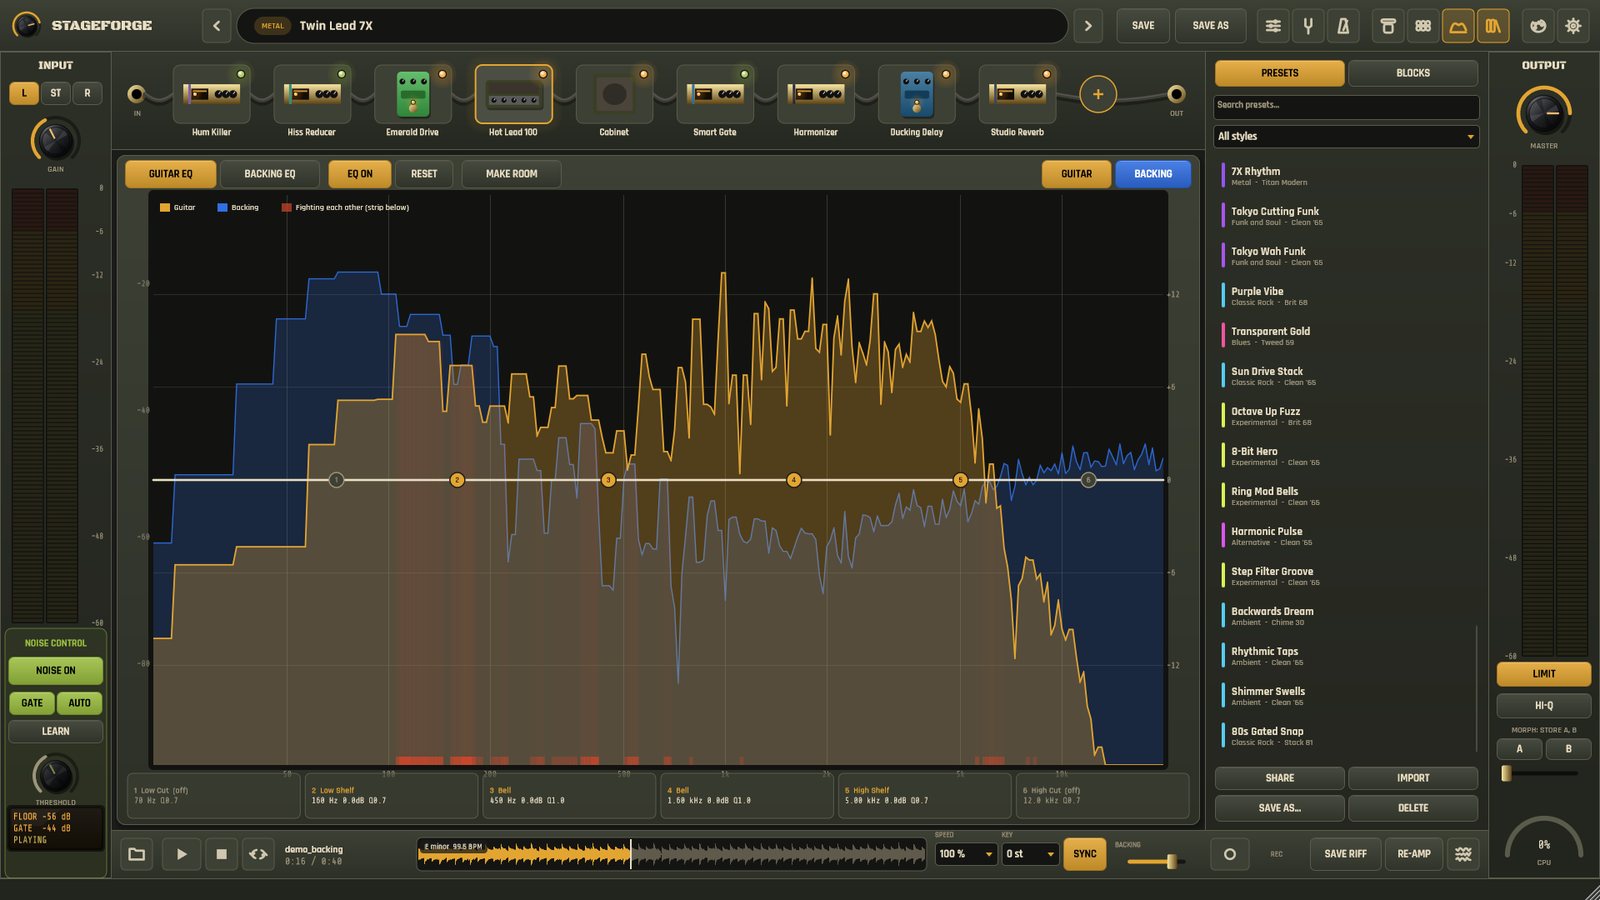Click IMPORT preset button
The height and width of the screenshot is (900, 1600).
point(1413,778)
